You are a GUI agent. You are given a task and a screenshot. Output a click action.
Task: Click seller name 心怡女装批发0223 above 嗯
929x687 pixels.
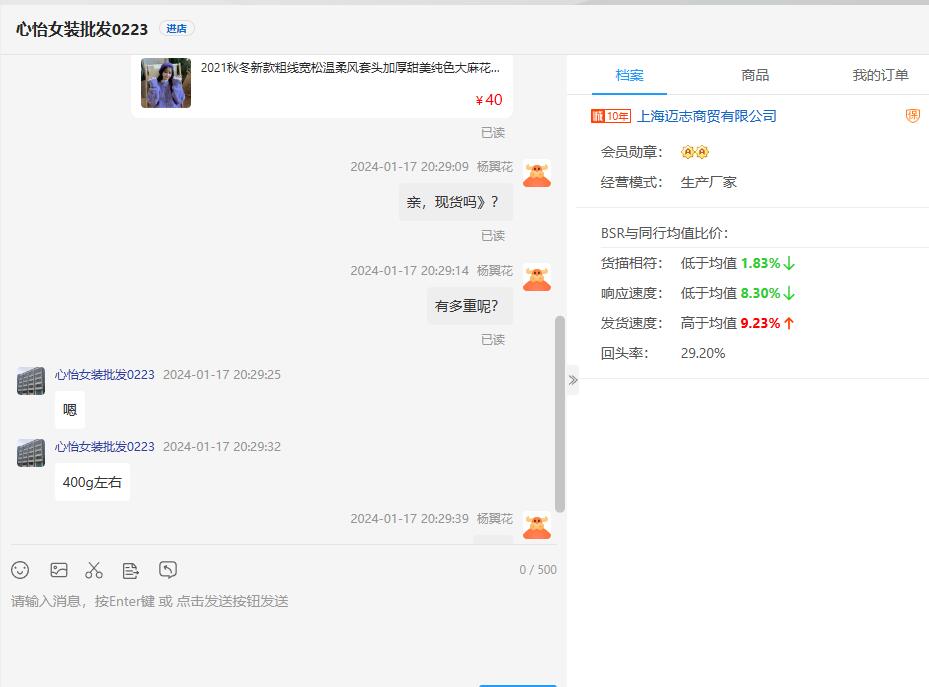(x=105, y=375)
